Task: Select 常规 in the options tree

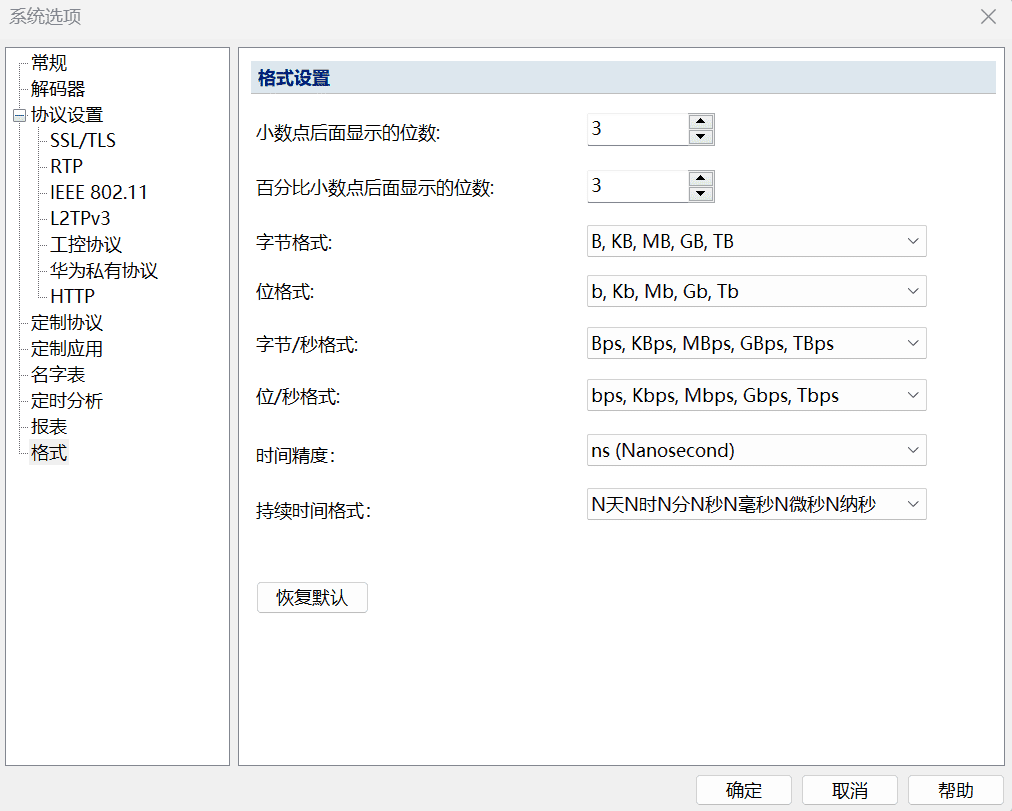Action: click(x=49, y=63)
